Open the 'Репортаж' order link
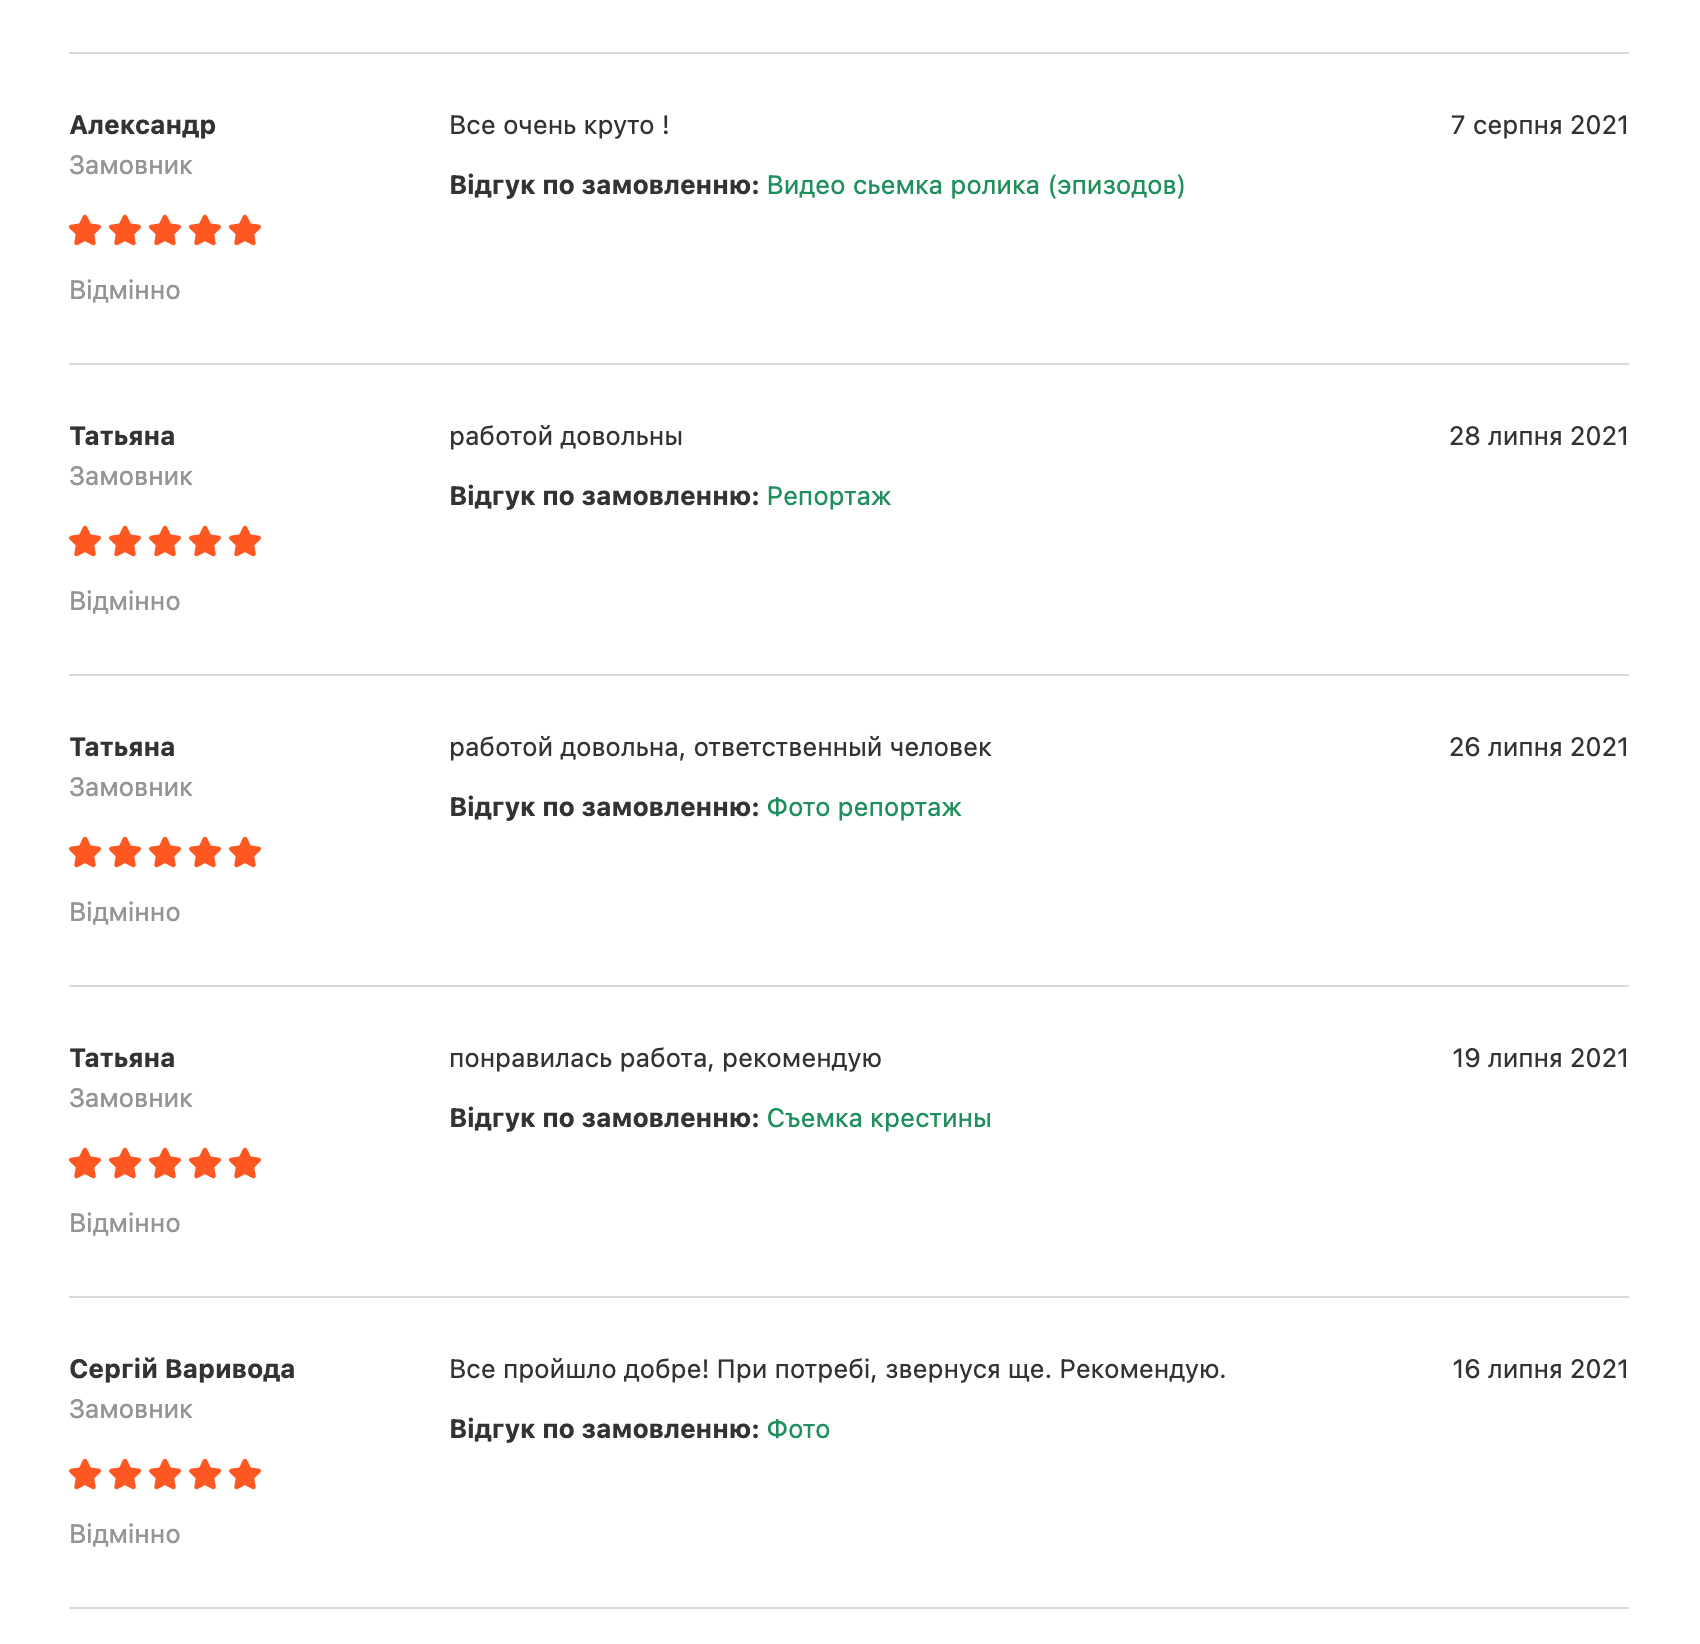 [x=828, y=497]
